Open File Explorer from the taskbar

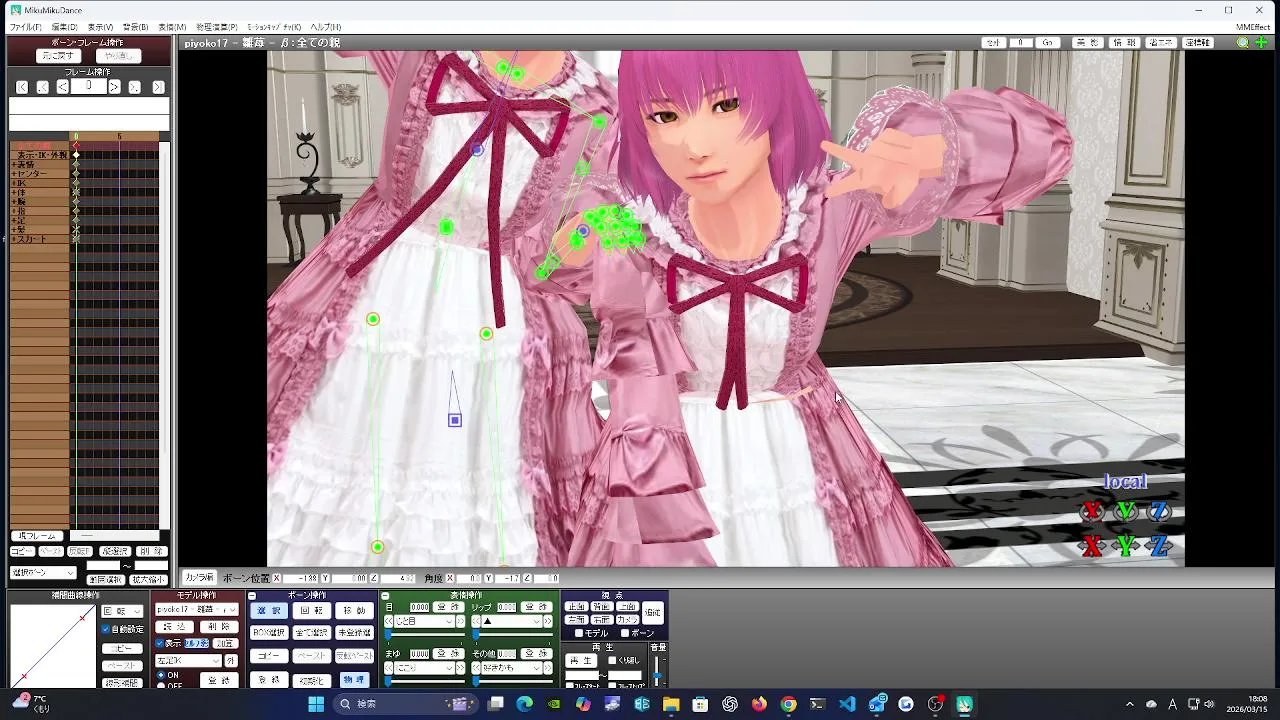click(x=671, y=704)
